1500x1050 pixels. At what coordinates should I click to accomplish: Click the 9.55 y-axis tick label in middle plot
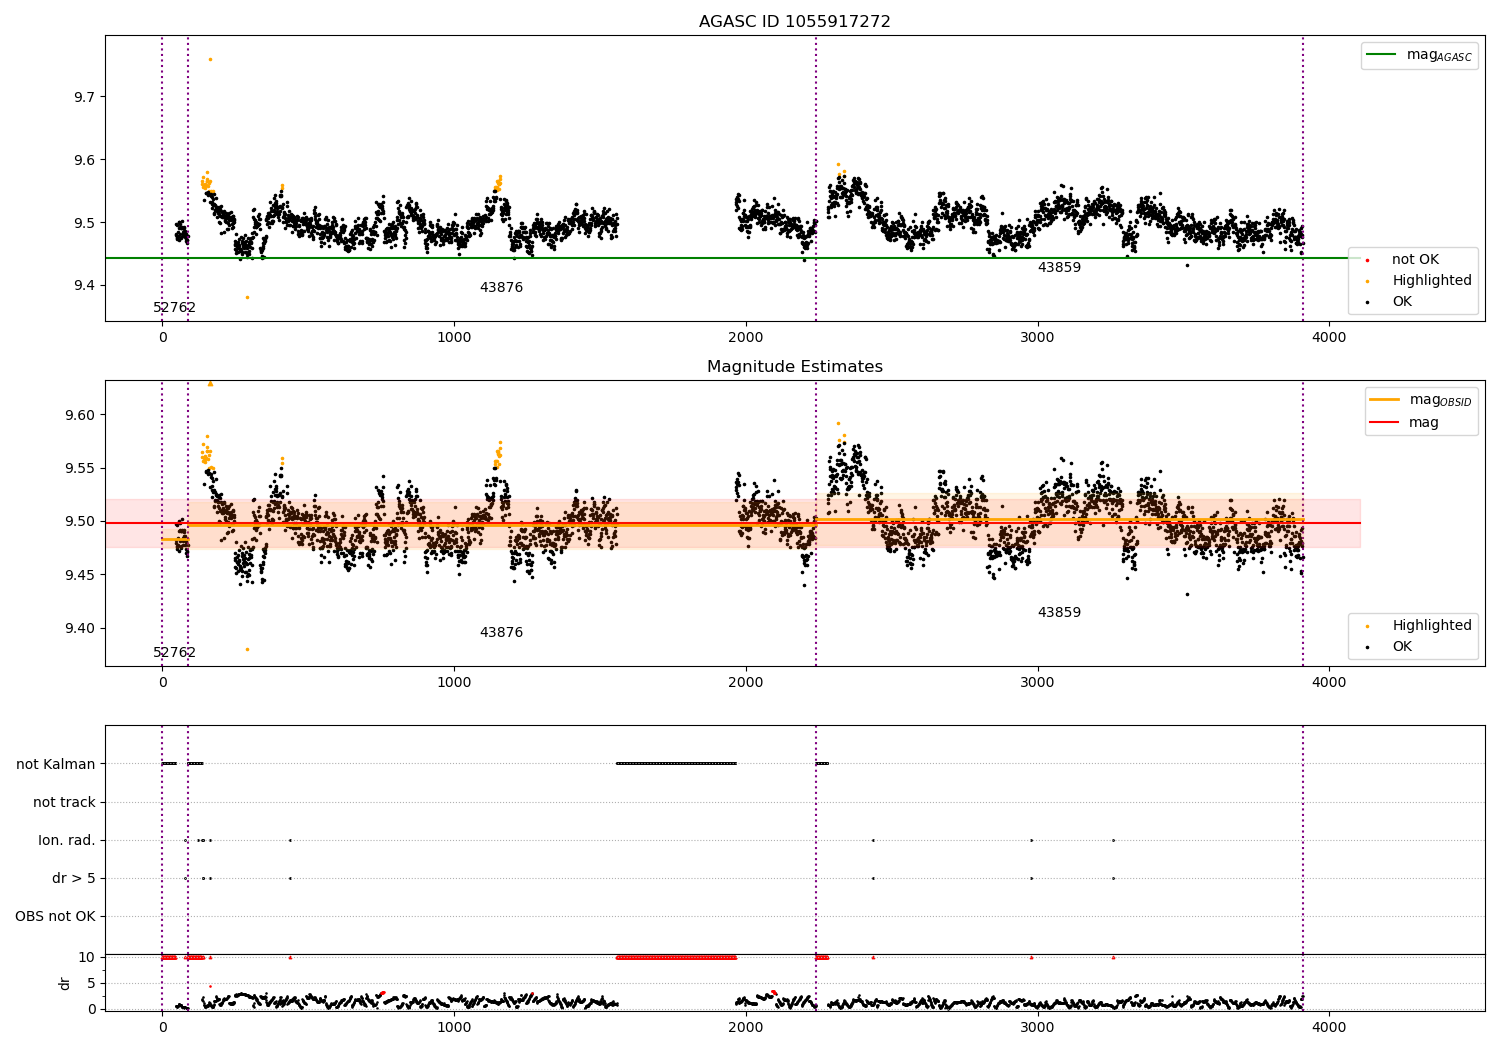point(81,468)
